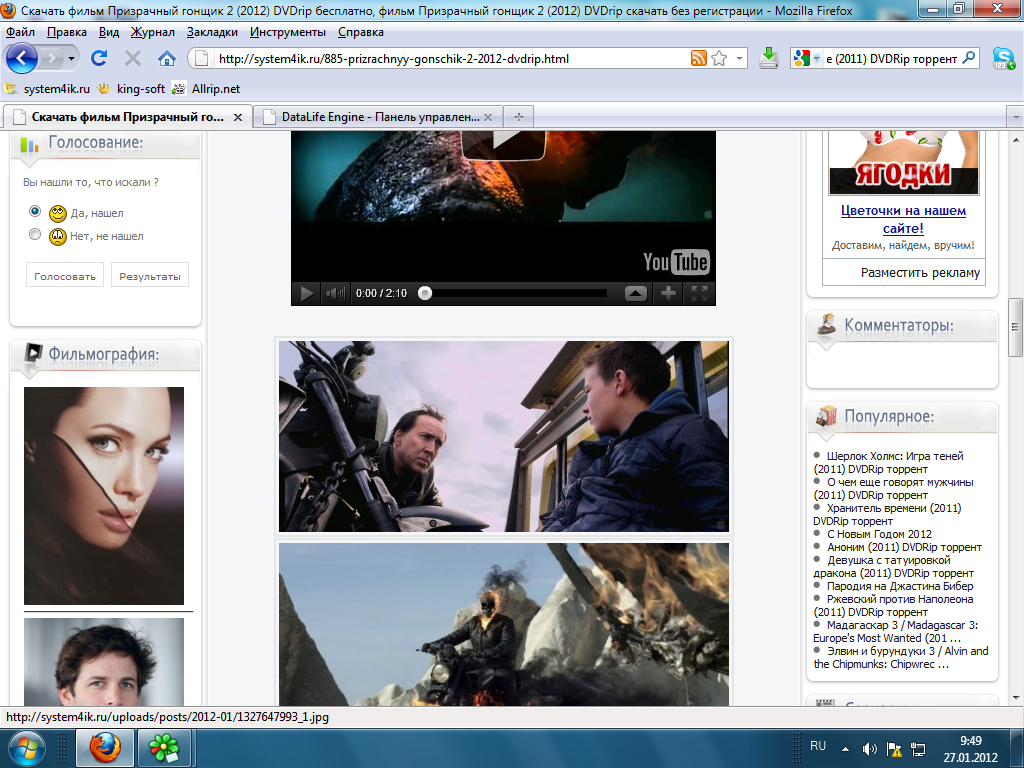Image resolution: width=1024 pixels, height=768 pixels.
Task: Click the stop loading X icon
Action: point(133,59)
